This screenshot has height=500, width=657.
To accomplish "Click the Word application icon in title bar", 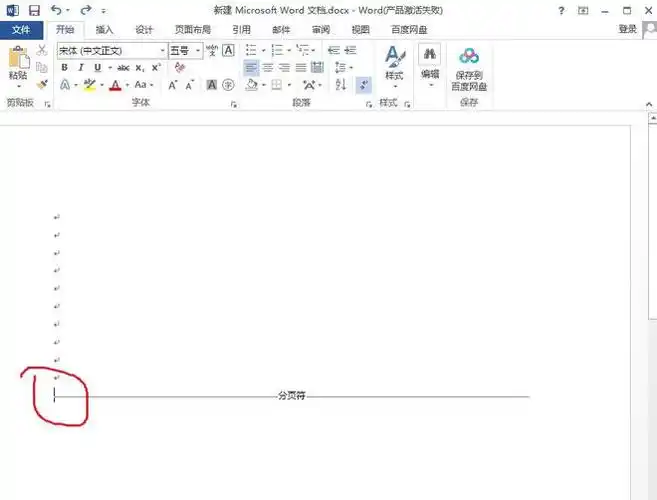I will tap(13, 10).
